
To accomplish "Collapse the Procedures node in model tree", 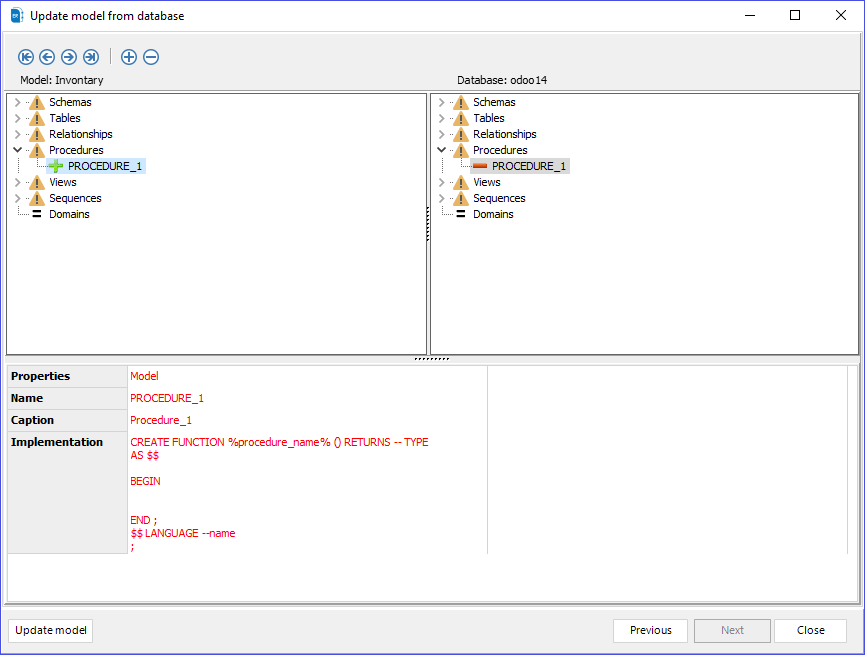I will tap(16, 150).
